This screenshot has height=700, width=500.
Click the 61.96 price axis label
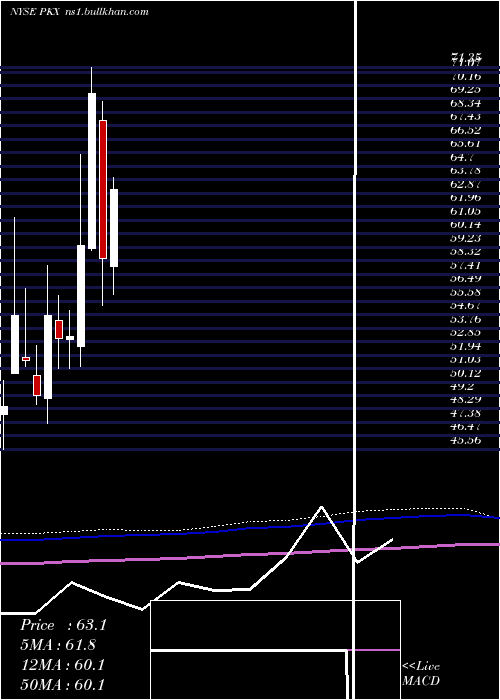(466, 197)
